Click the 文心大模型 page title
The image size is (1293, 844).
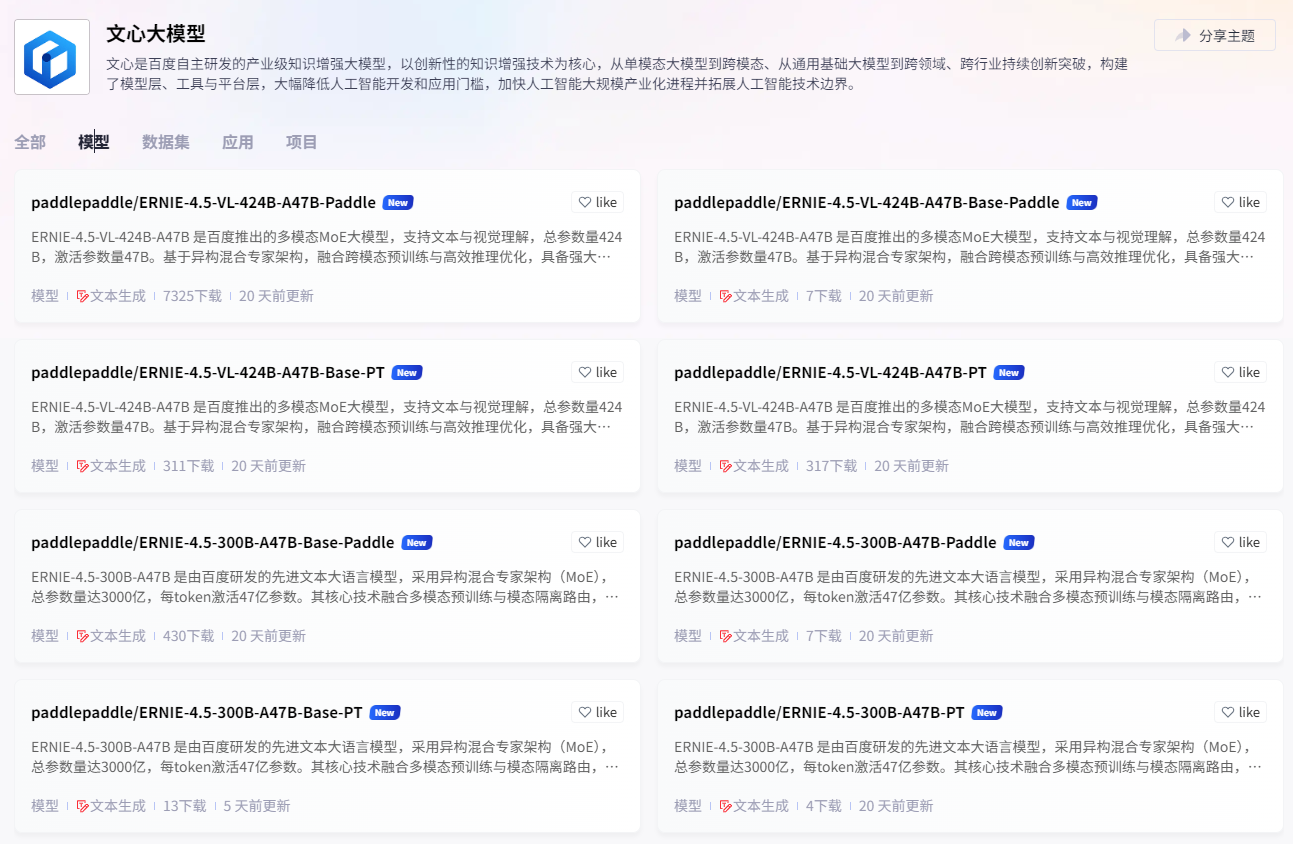click(156, 33)
